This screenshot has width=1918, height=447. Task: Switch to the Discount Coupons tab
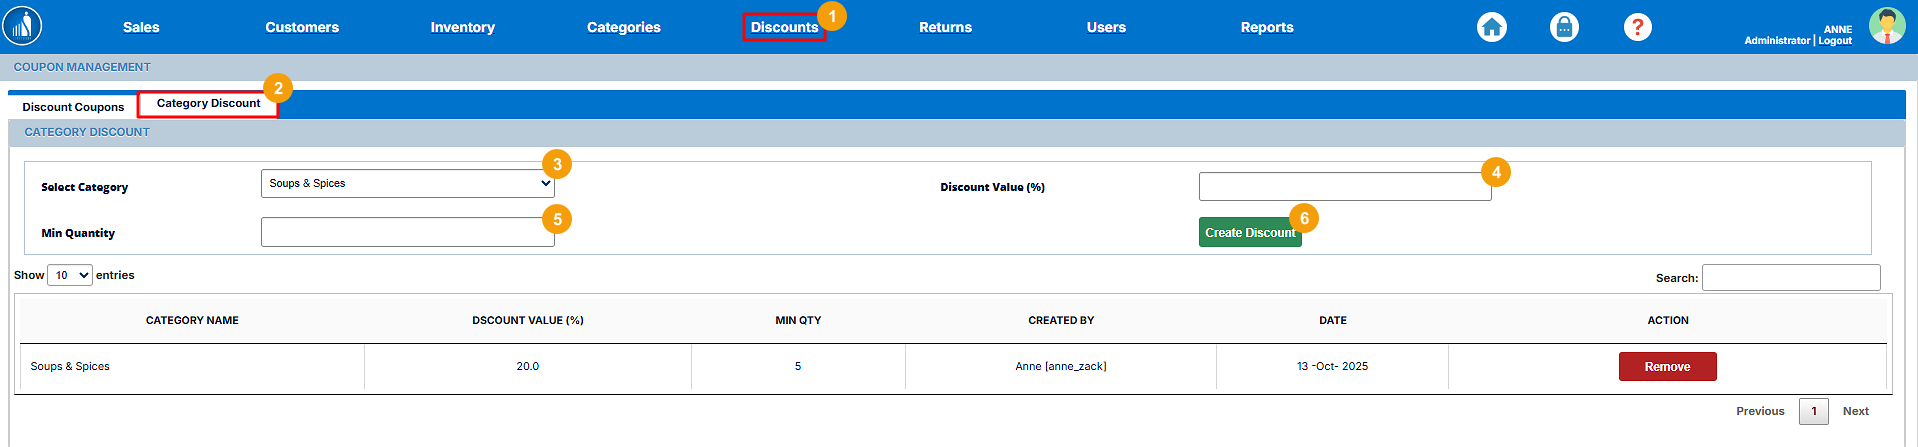pyautogui.click(x=73, y=107)
